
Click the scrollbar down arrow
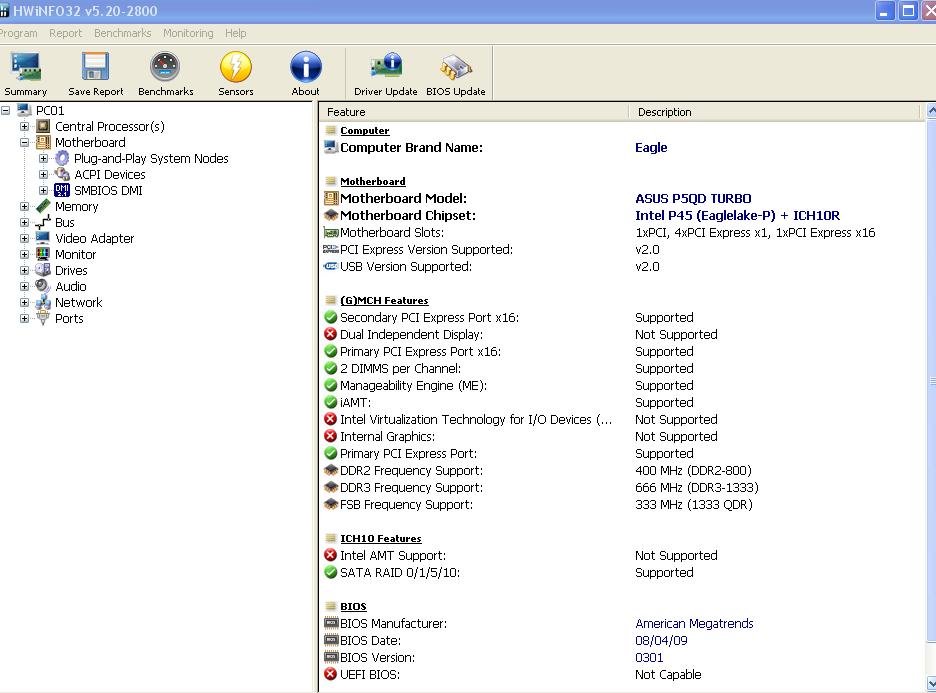[x=931, y=683]
